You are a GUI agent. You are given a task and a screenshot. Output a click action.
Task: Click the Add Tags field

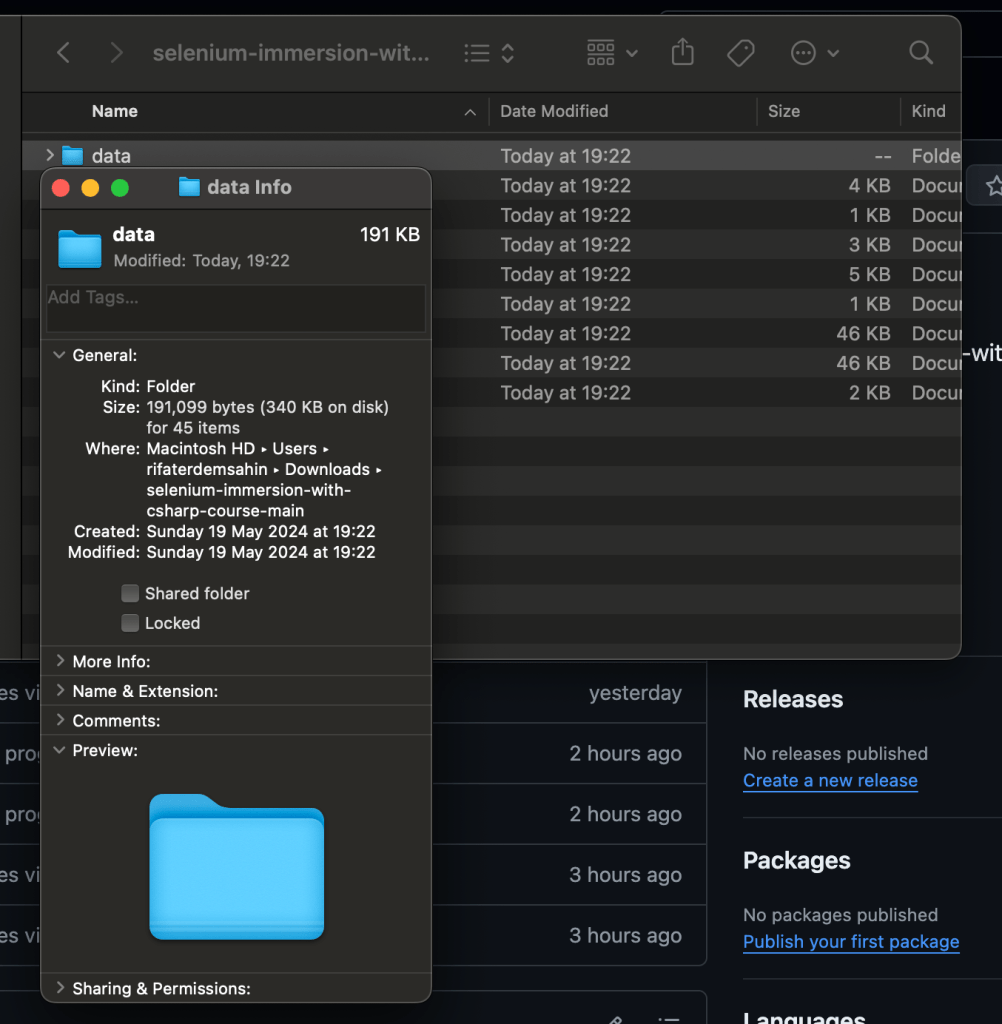tap(236, 308)
